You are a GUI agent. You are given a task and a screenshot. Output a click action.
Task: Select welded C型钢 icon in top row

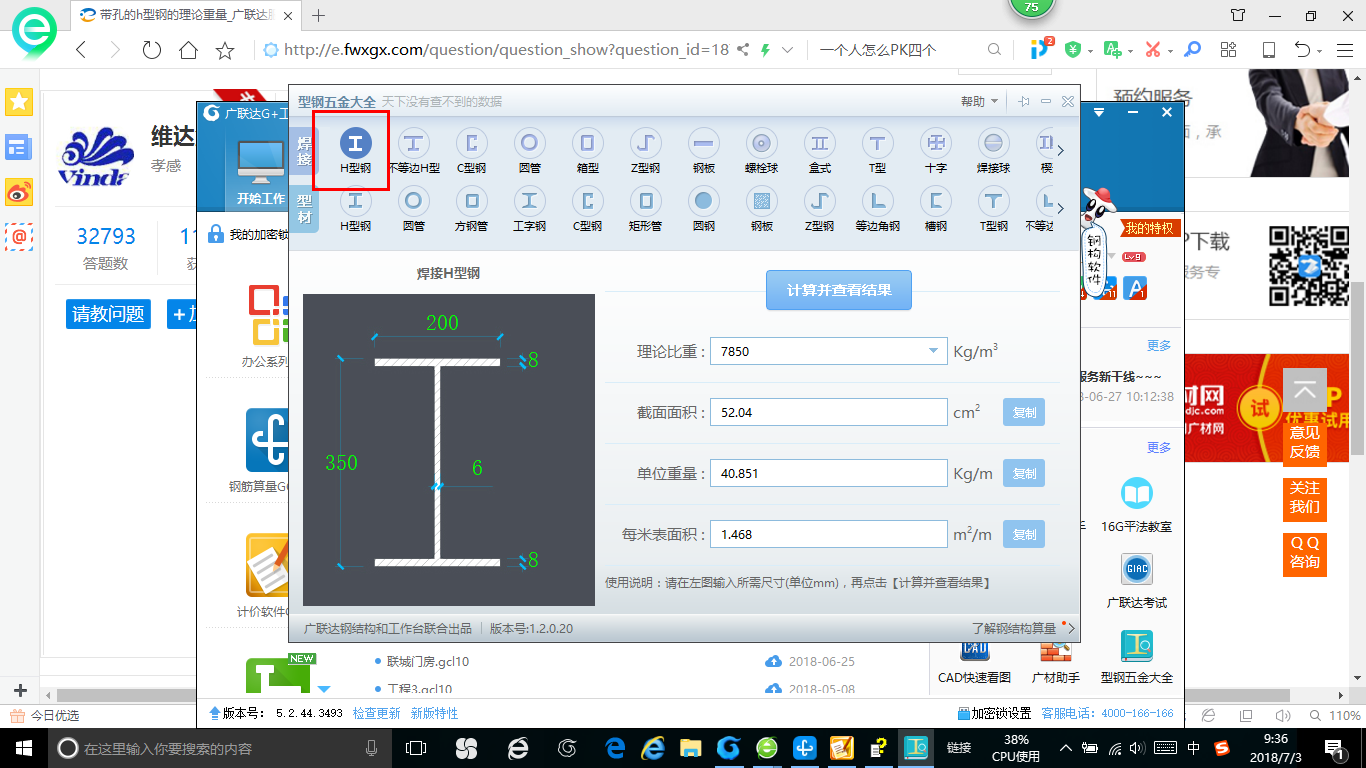click(x=471, y=151)
